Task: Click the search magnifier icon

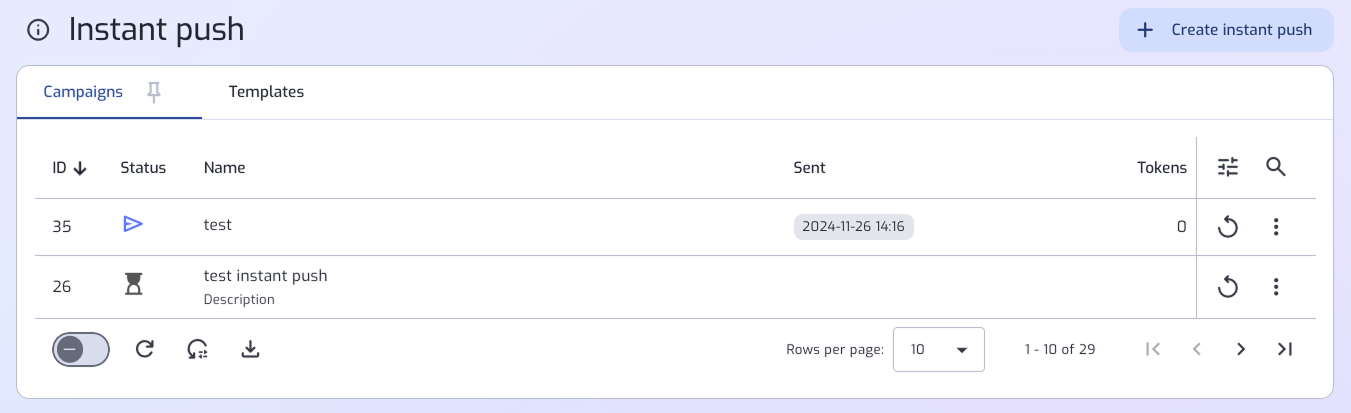Action: click(x=1275, y=167)
